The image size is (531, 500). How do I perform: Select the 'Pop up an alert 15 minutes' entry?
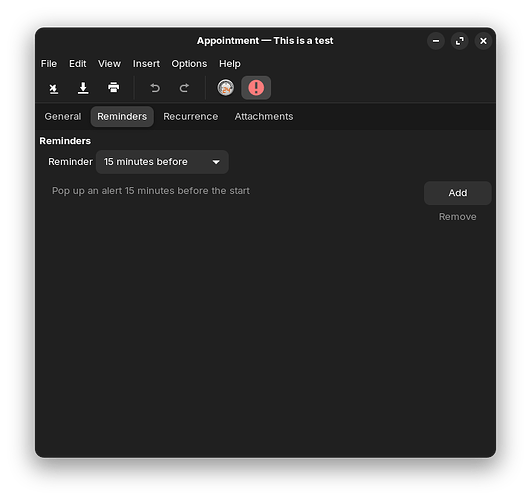point(151,191)
